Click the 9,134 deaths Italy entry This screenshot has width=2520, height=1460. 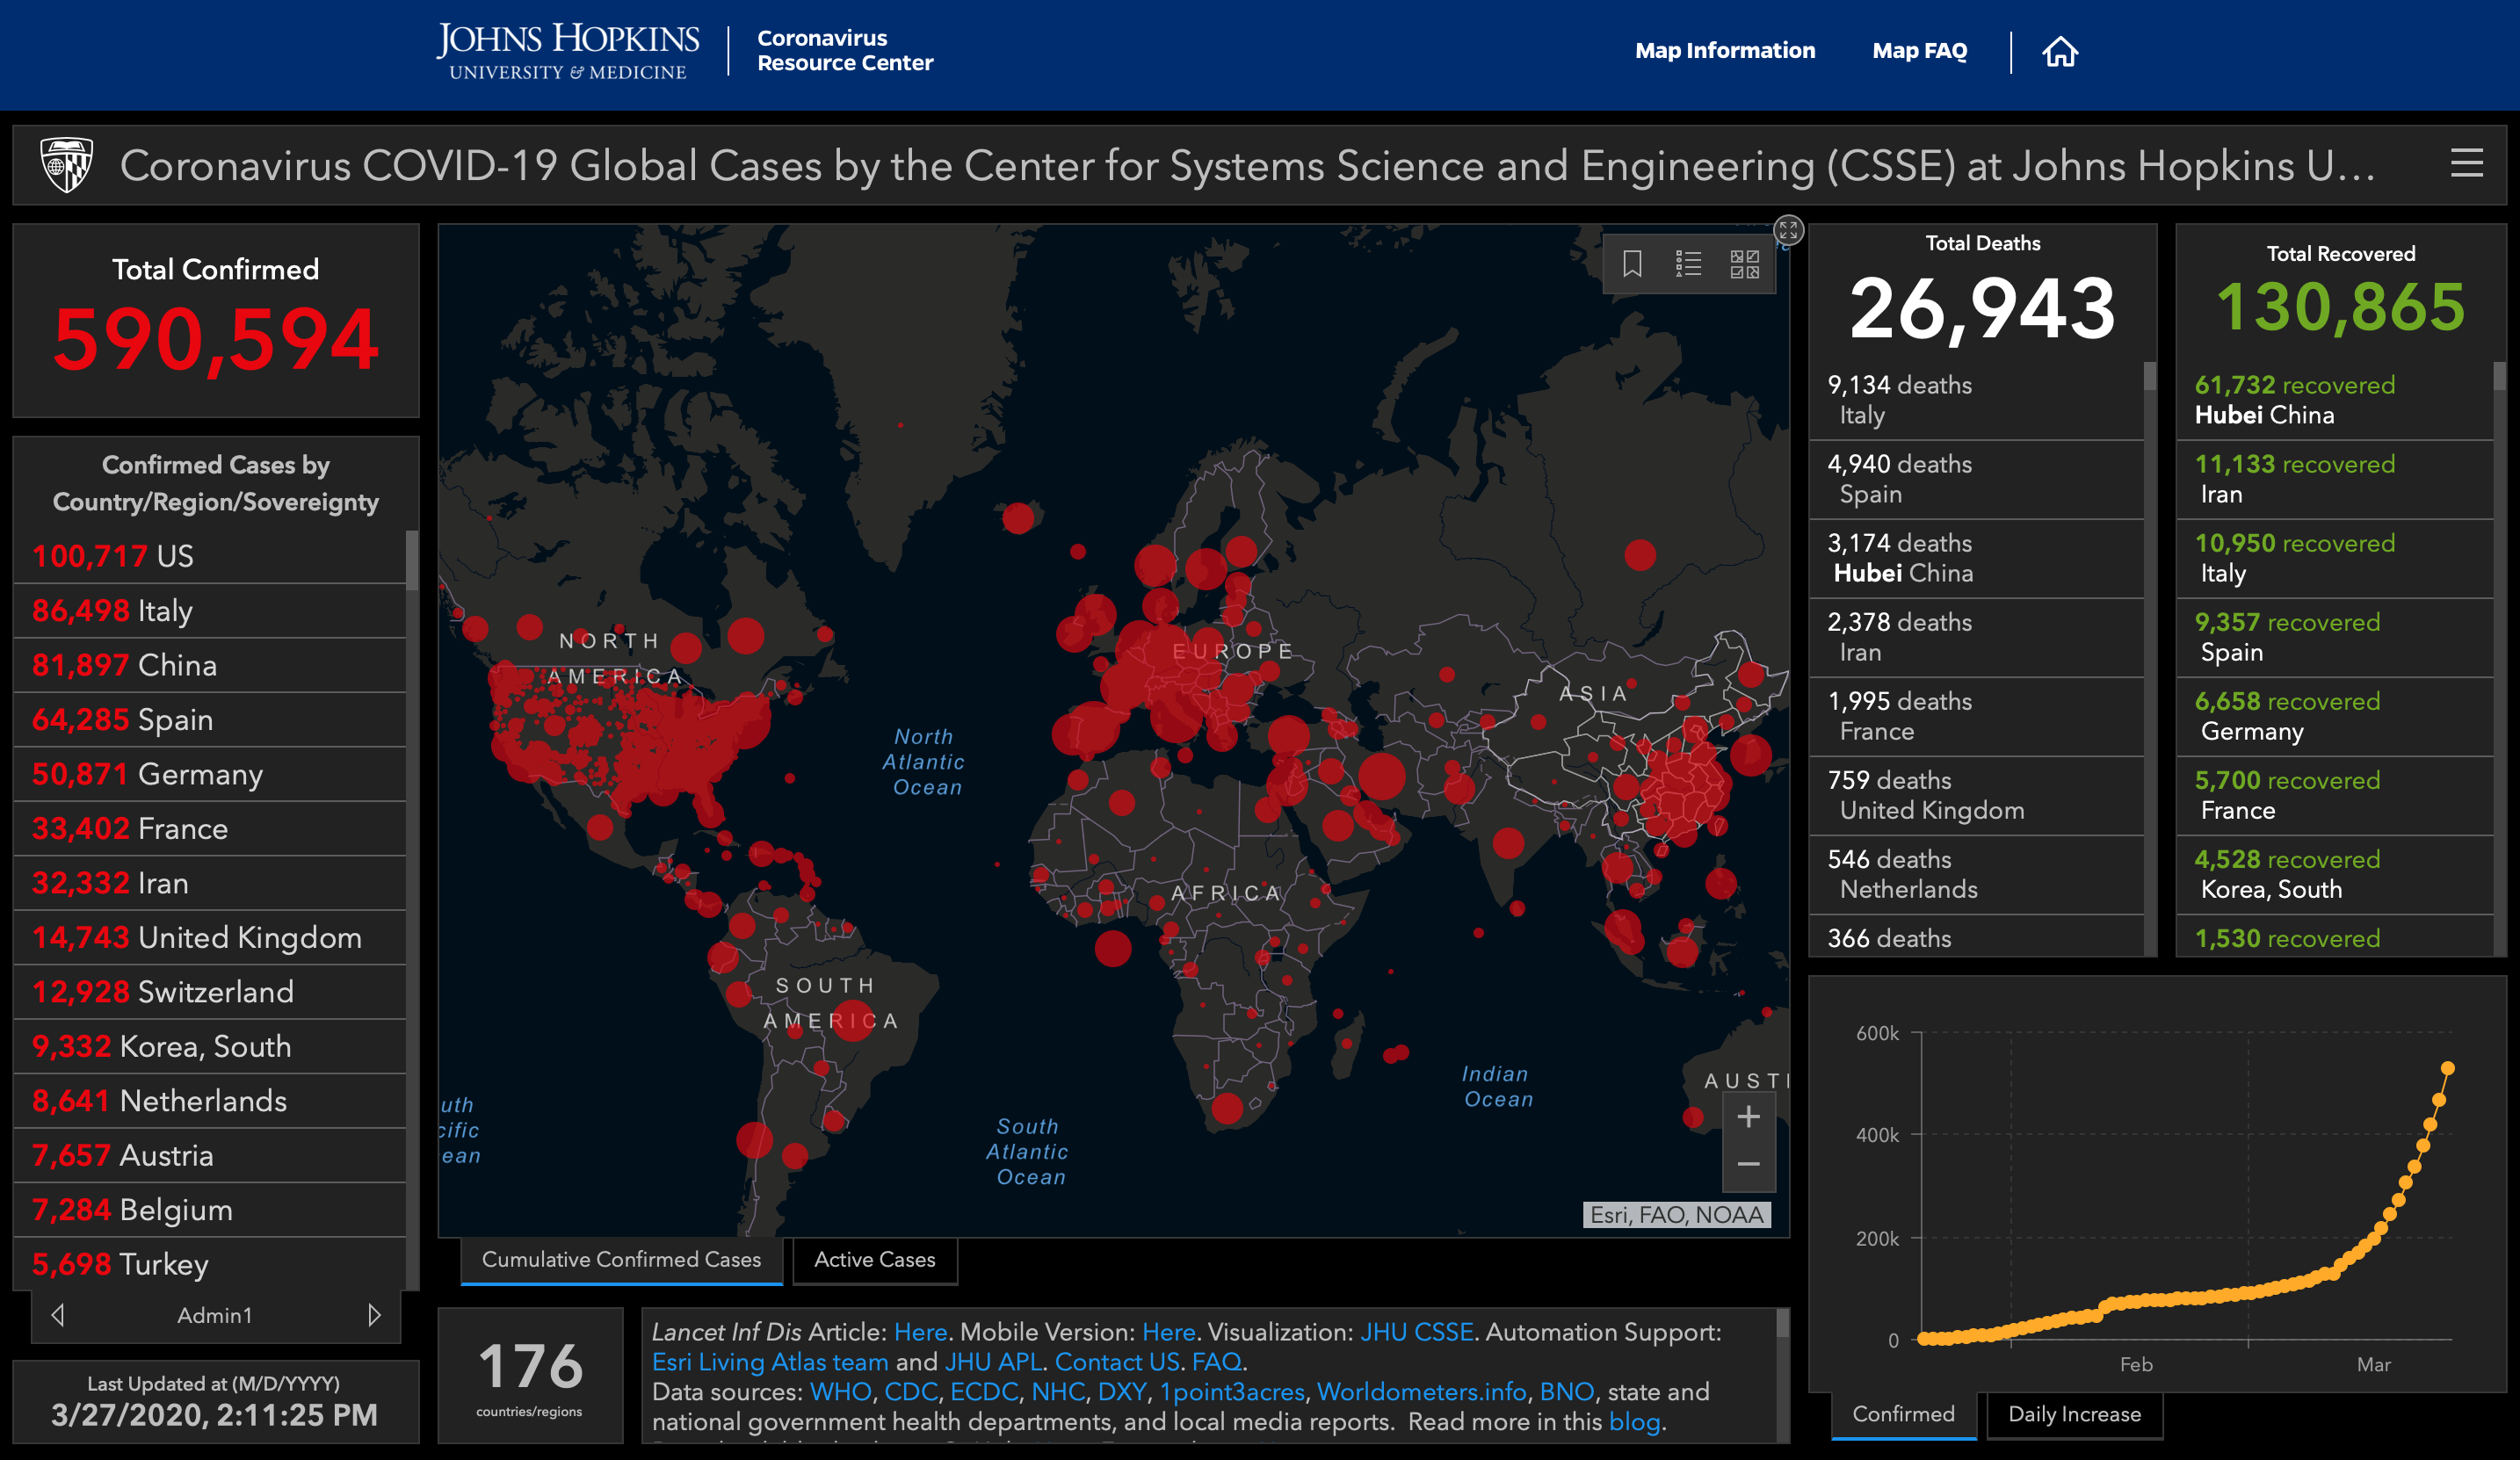1976,400
